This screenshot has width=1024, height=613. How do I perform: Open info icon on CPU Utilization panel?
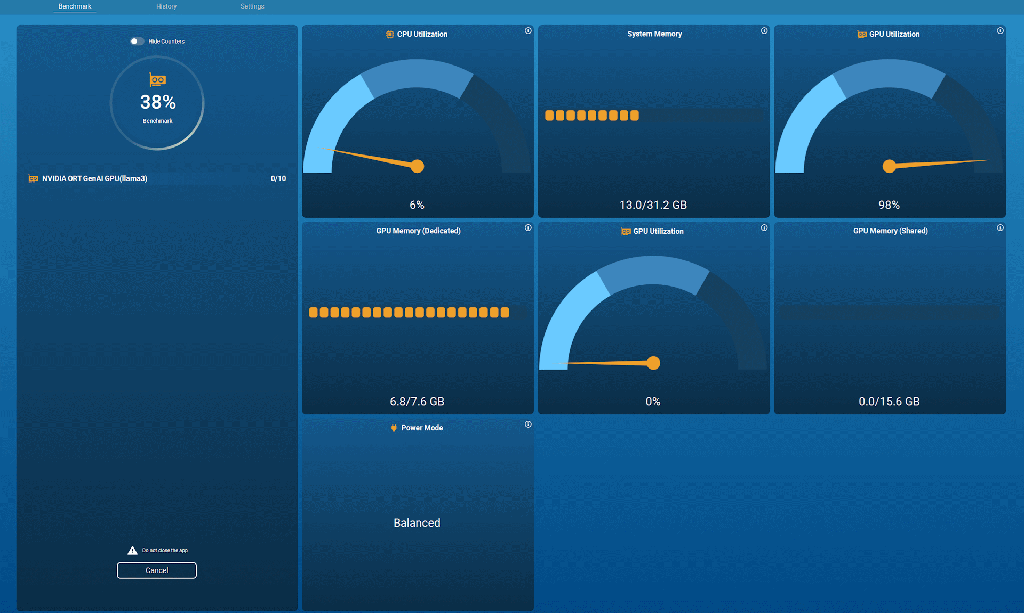(x=528, y=31)
